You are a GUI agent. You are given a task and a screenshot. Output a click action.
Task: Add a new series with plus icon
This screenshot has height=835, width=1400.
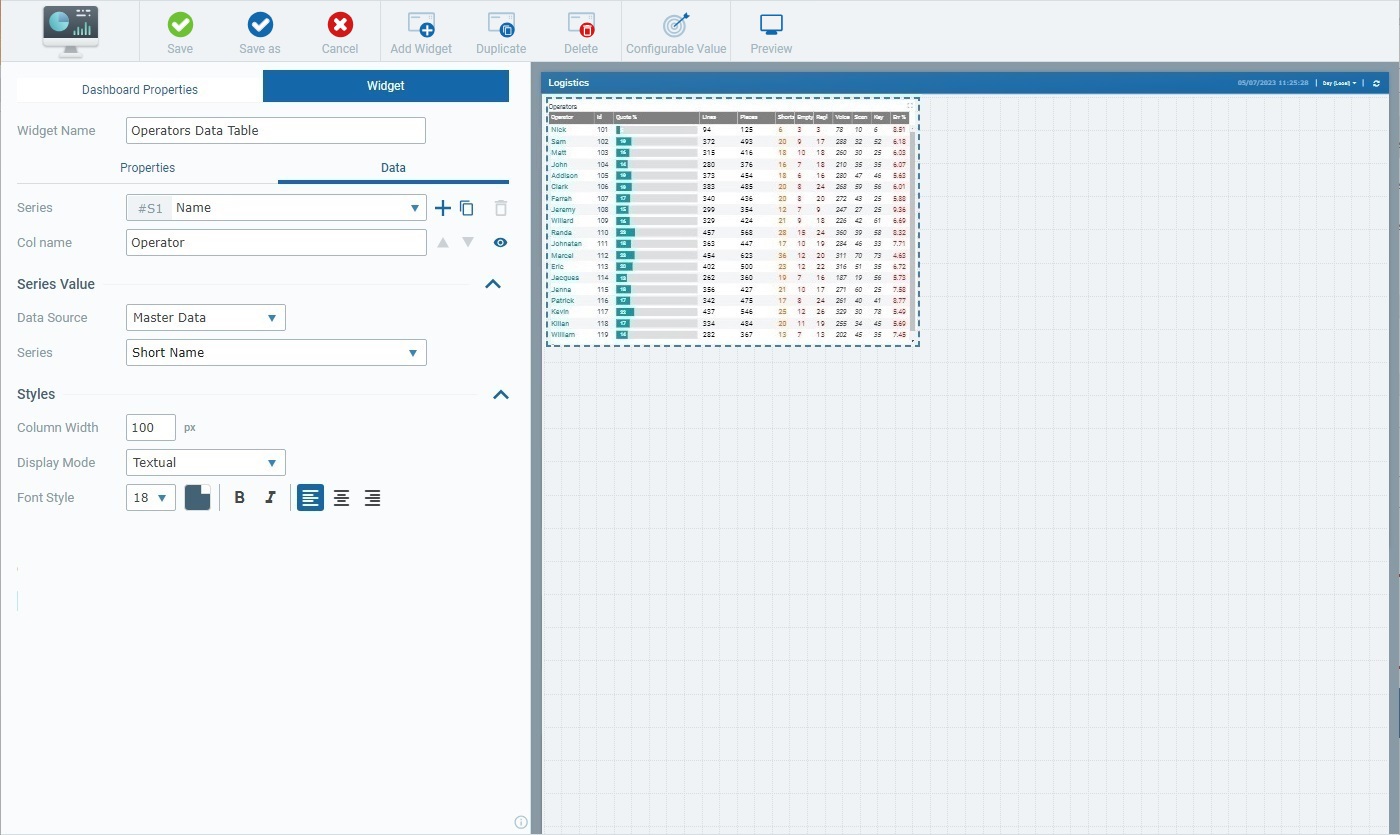[x=443, y=208]
